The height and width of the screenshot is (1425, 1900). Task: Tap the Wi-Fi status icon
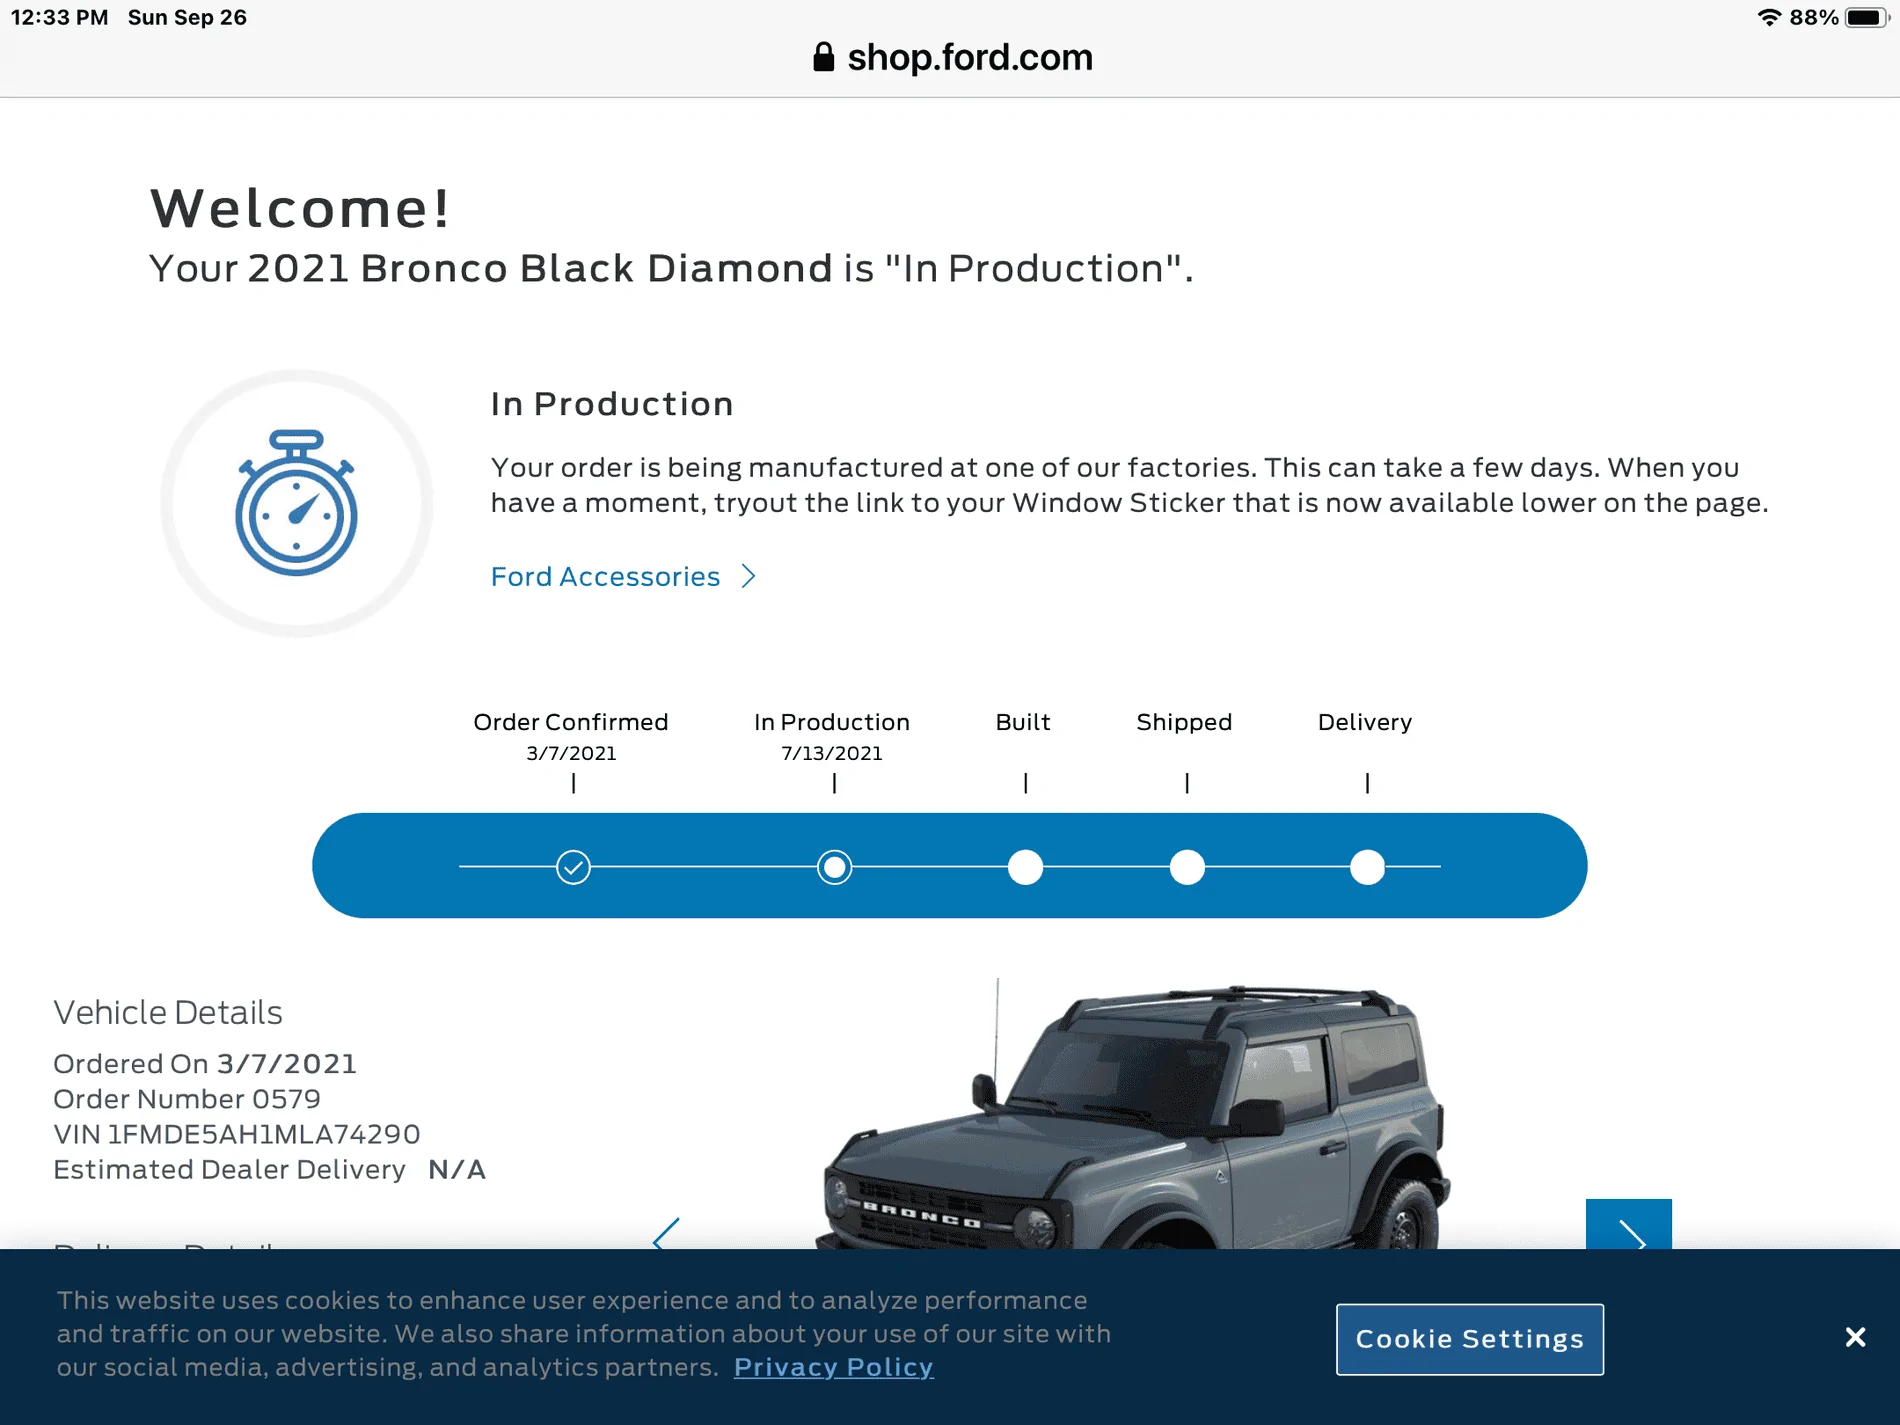point(1769,17)
